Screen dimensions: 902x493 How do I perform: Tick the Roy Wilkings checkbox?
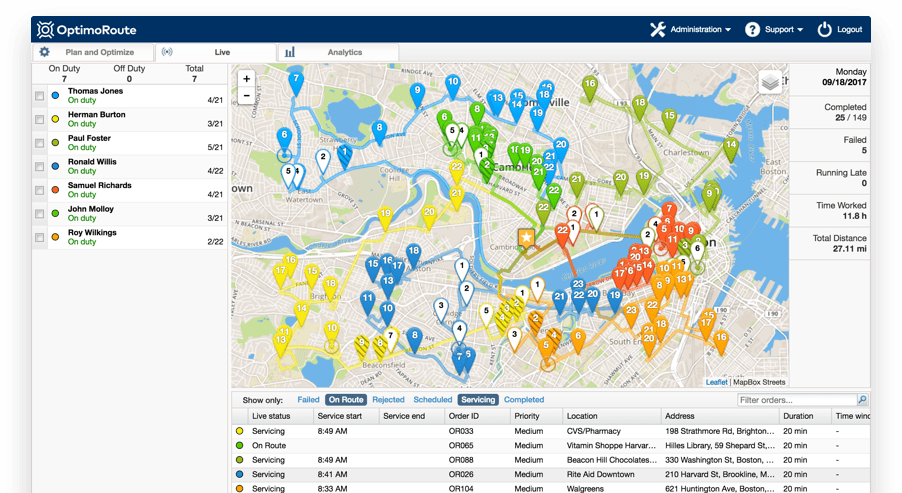(x=39, y=237)
